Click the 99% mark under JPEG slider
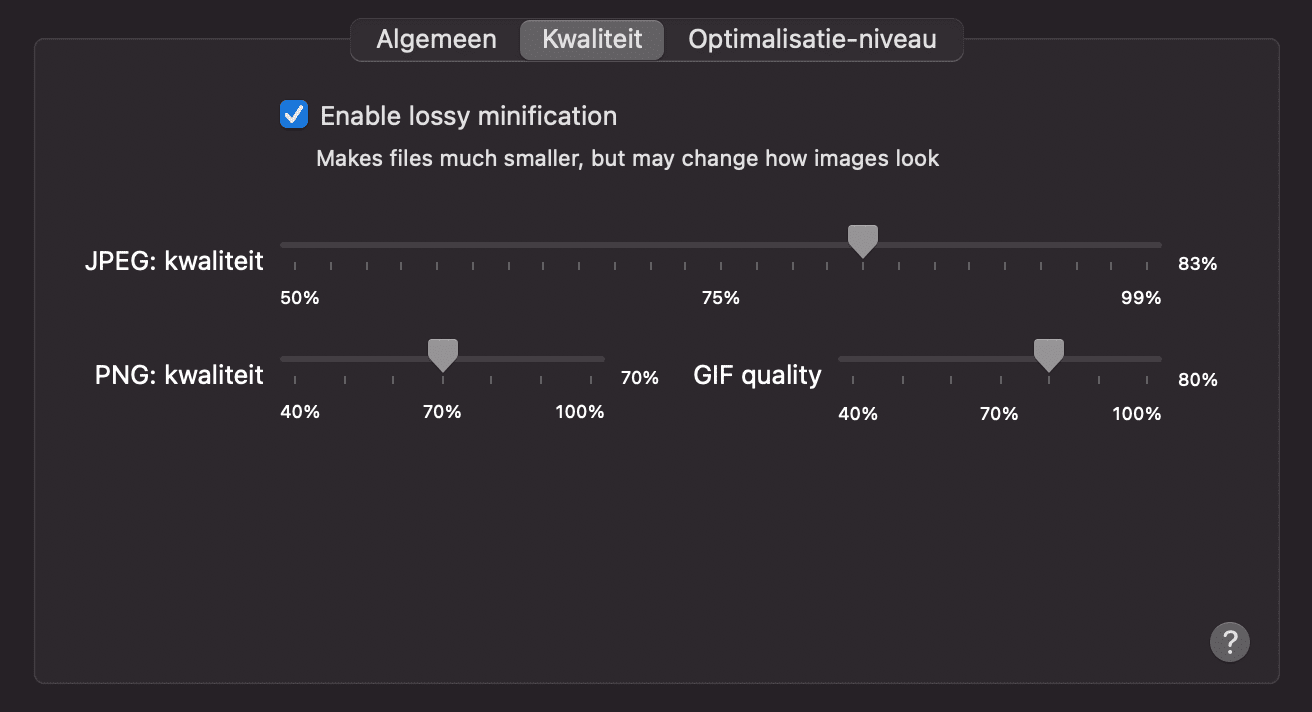The width and height of the screenshot is (1312, 712). pos(1141,298)
